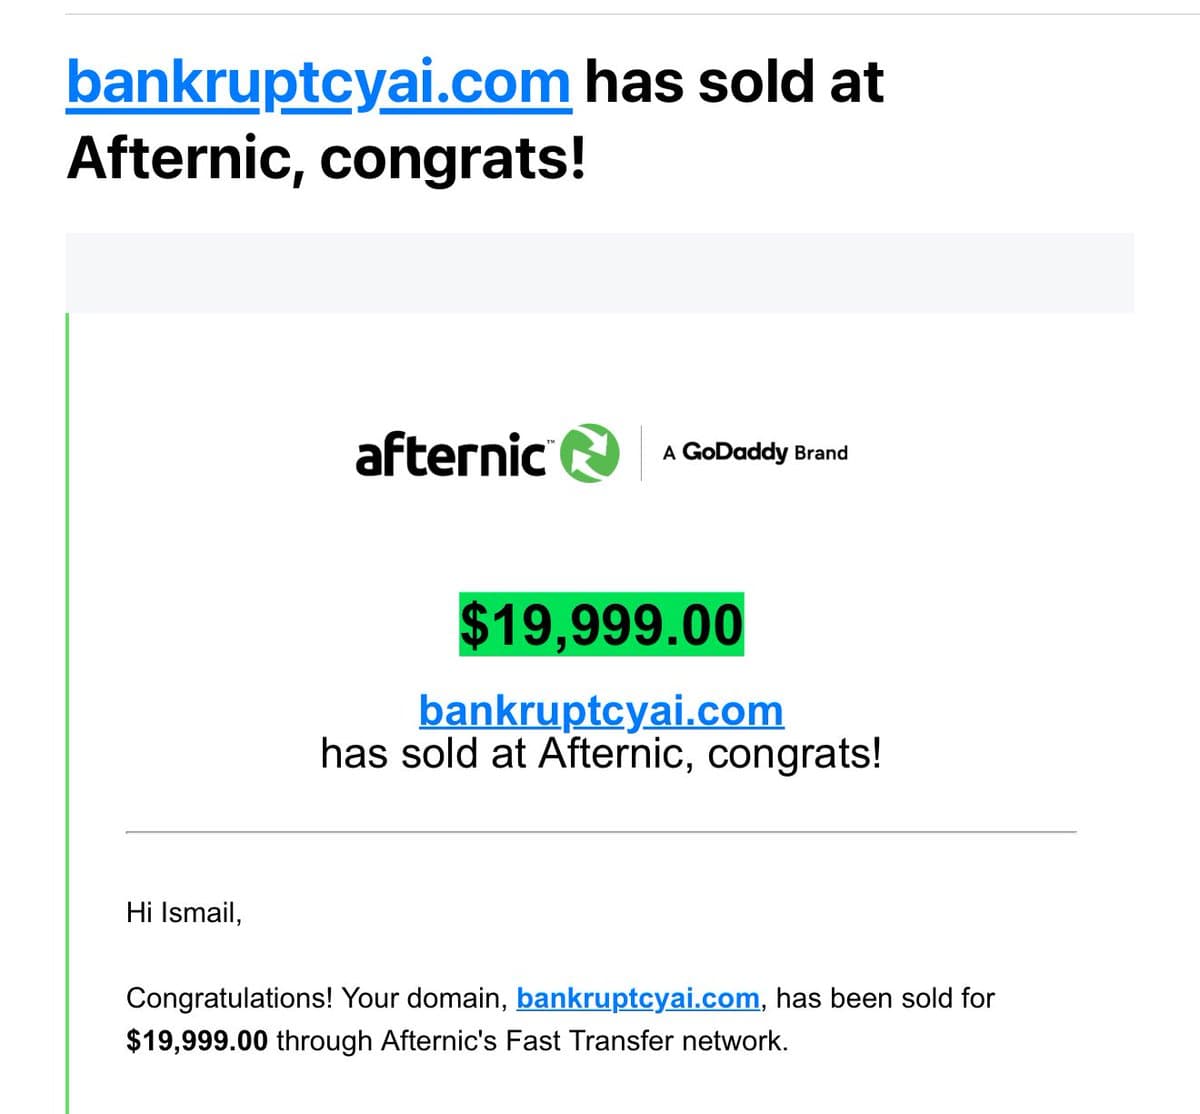
Task: Select the green highlighted $19,999.00 price
Action: (x=601, y=624)
